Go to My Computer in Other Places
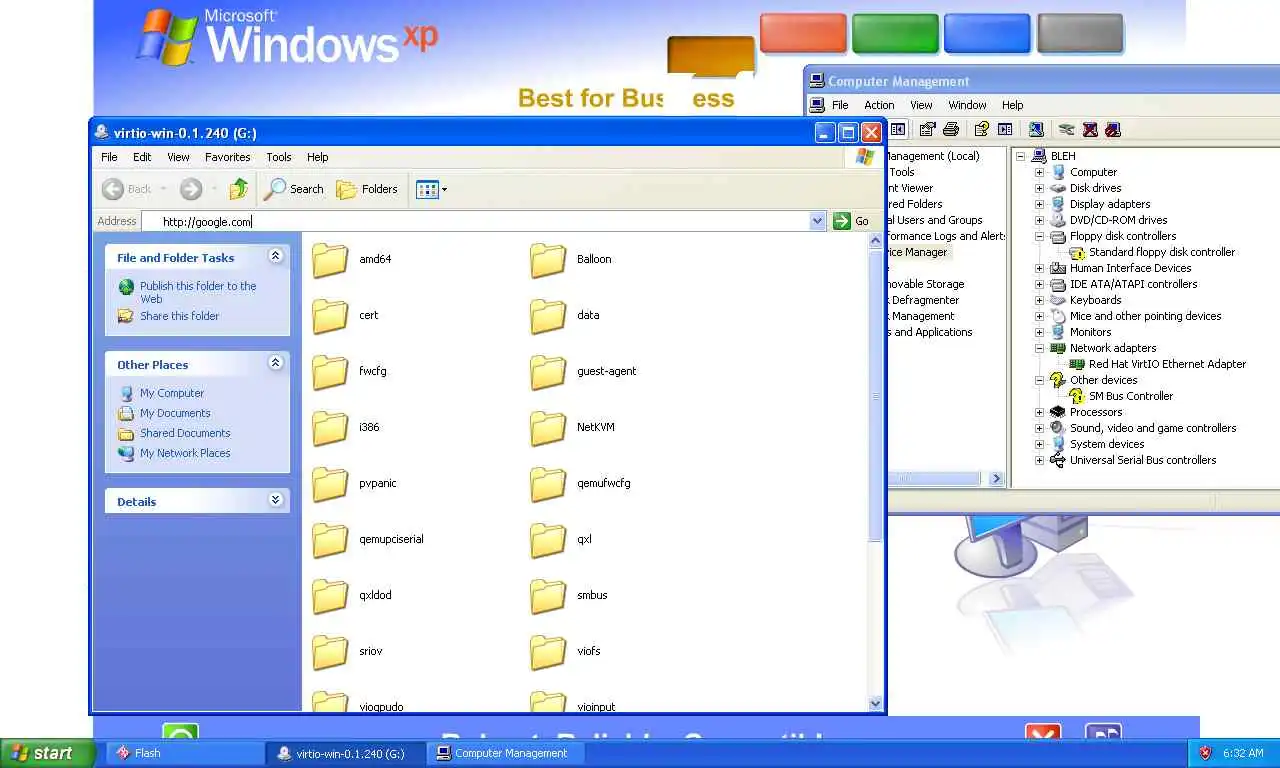This screenshot has width=1280, height=768. 172,393
